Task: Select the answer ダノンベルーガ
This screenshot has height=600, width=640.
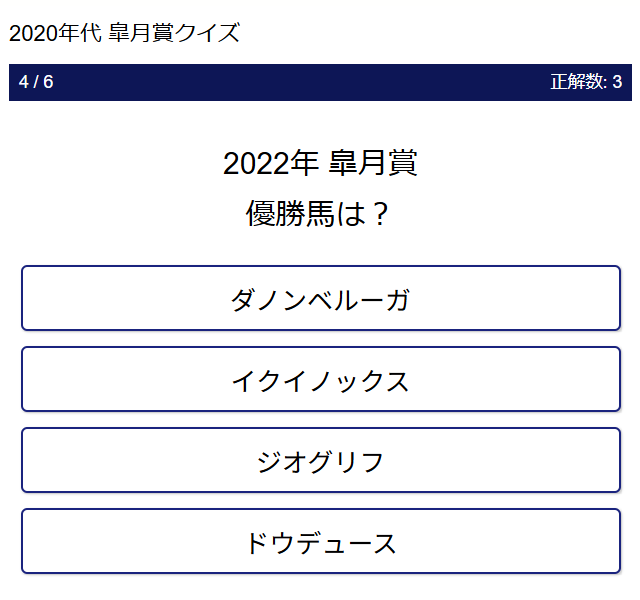Action: [320, 298]
